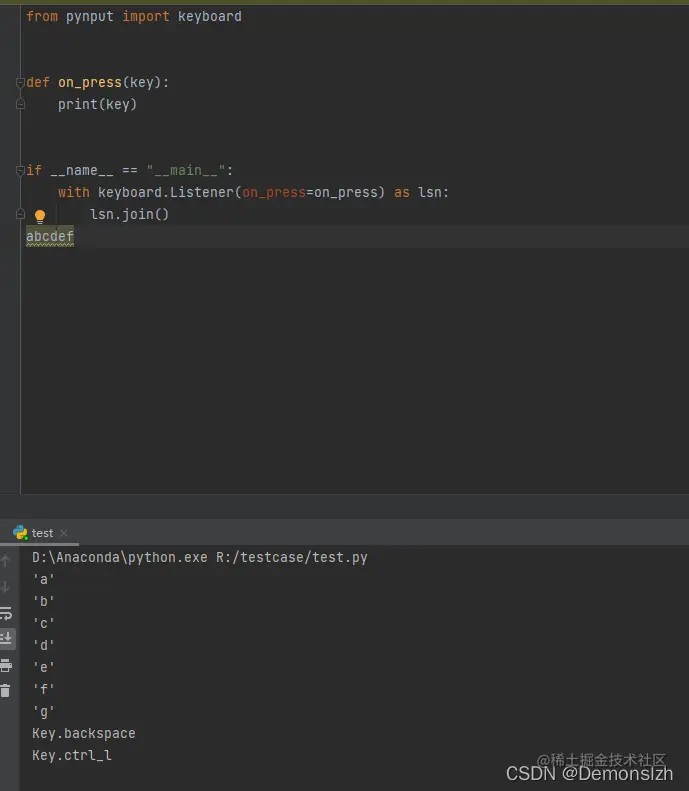Click fold end marker beside lsn.join()

pyautogui.click(x=20, y=214)
